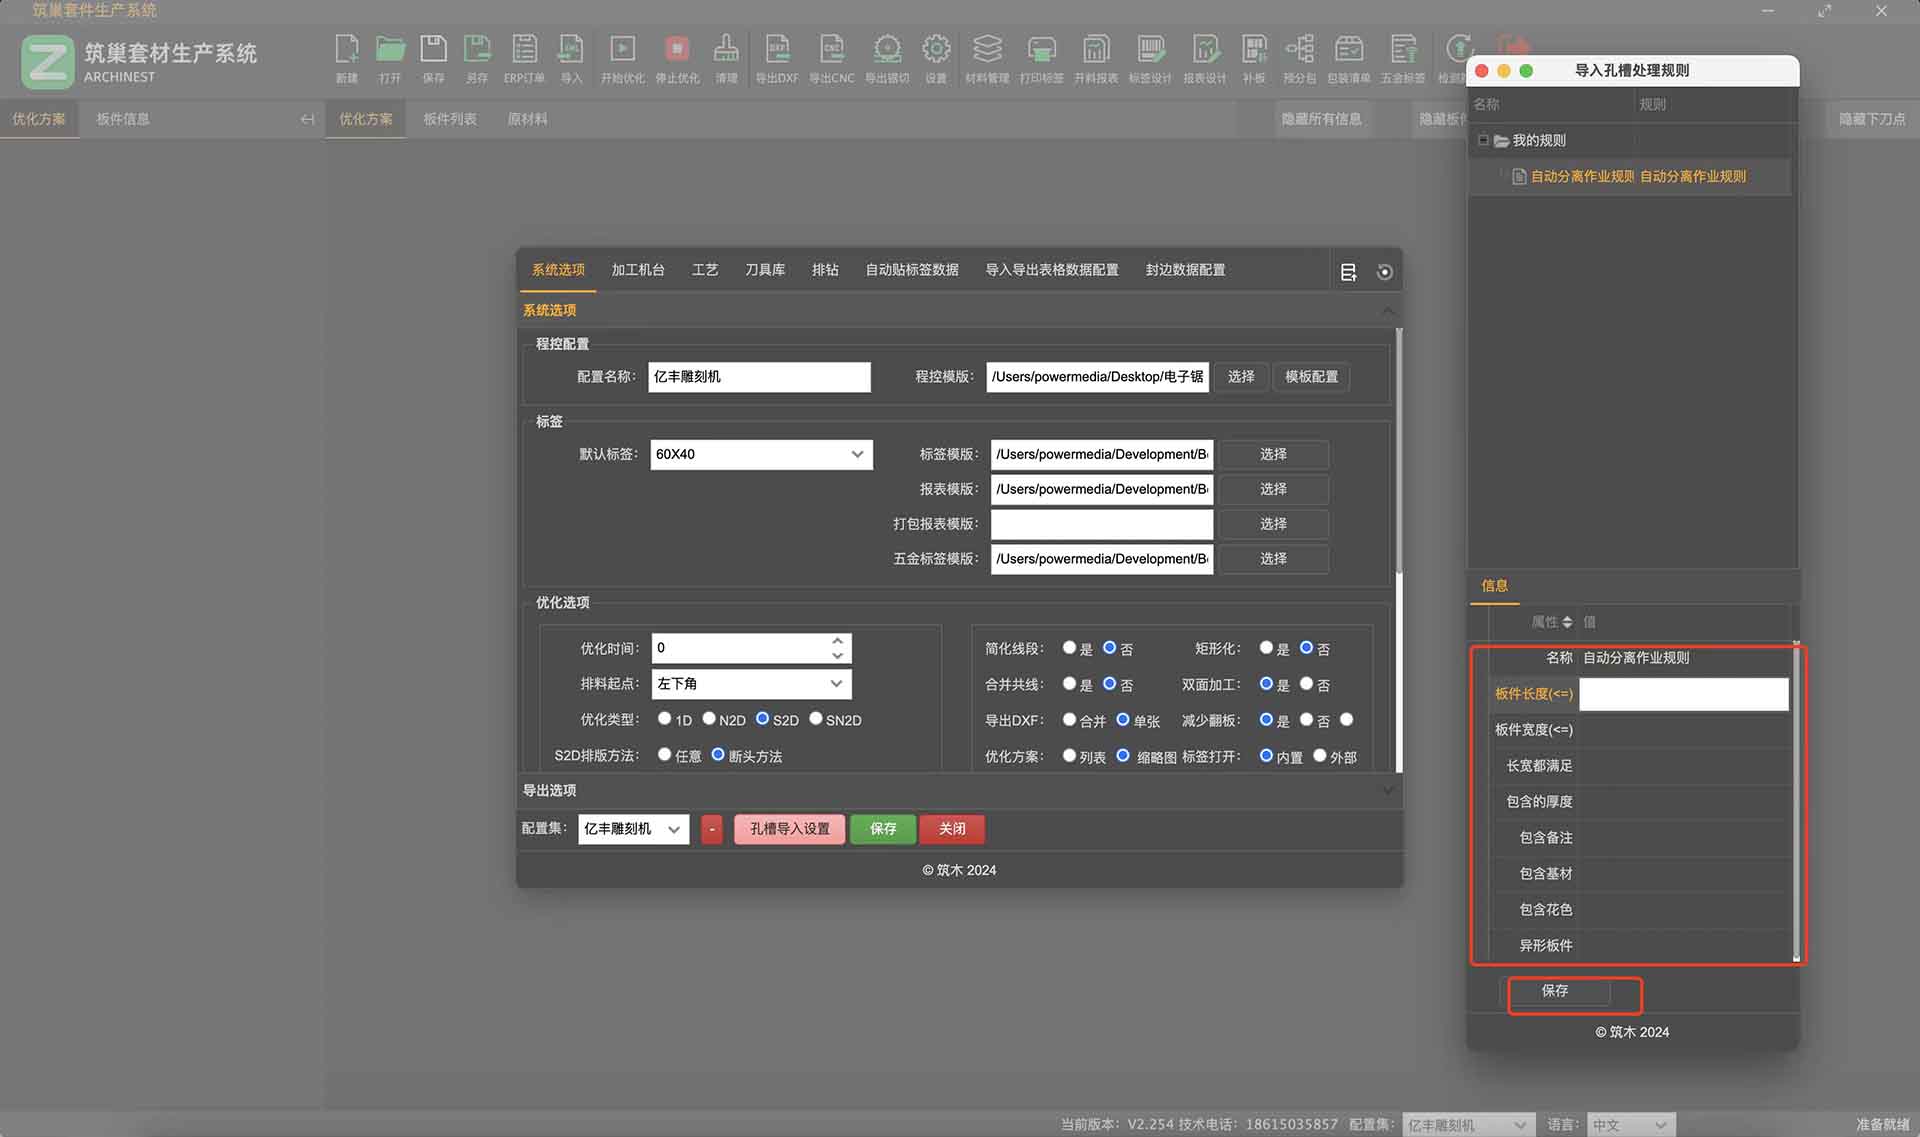Click the 打印标签 printer icon
The image size is (1920, 1137).
(x=1041, y=49)
